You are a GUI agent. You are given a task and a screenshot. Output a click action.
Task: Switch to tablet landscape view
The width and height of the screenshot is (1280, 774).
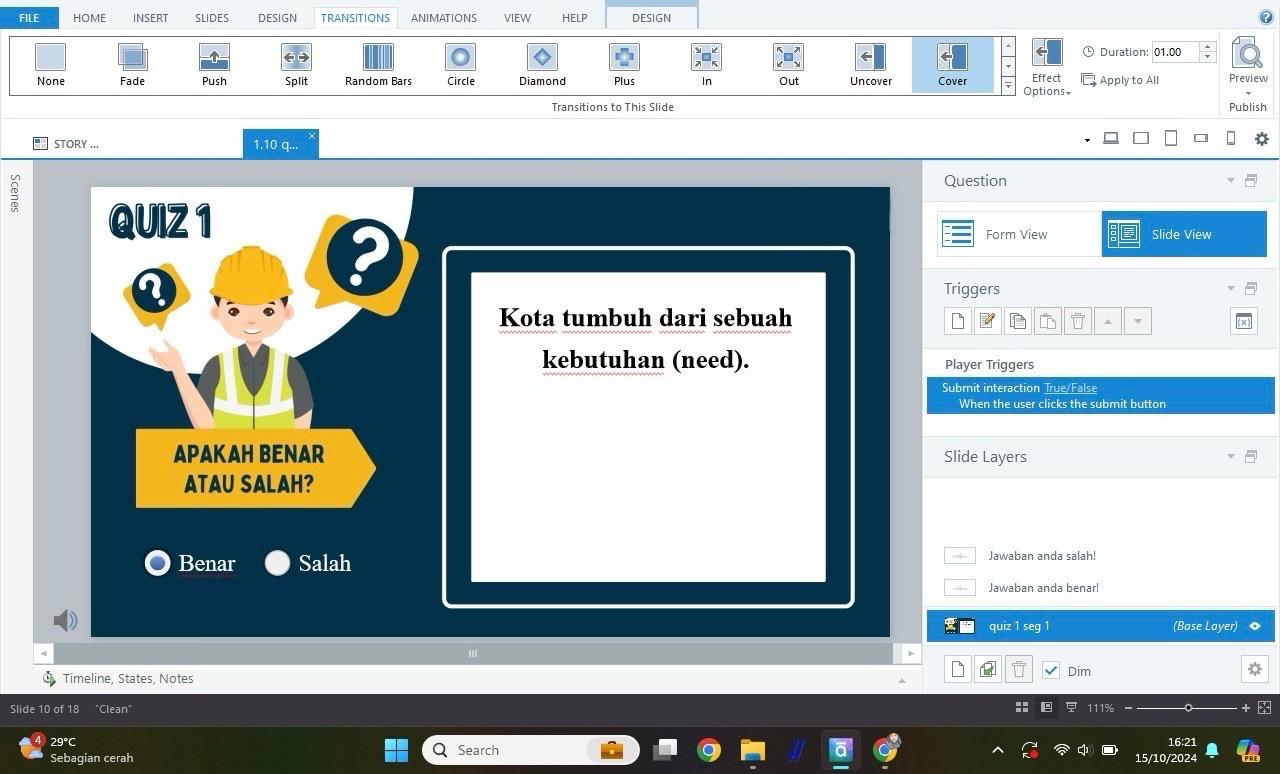[x=1141, y=139]
